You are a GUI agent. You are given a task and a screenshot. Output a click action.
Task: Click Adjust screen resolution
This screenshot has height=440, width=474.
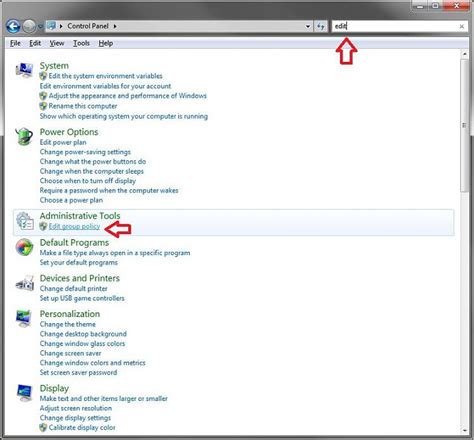tap(76, 408)
